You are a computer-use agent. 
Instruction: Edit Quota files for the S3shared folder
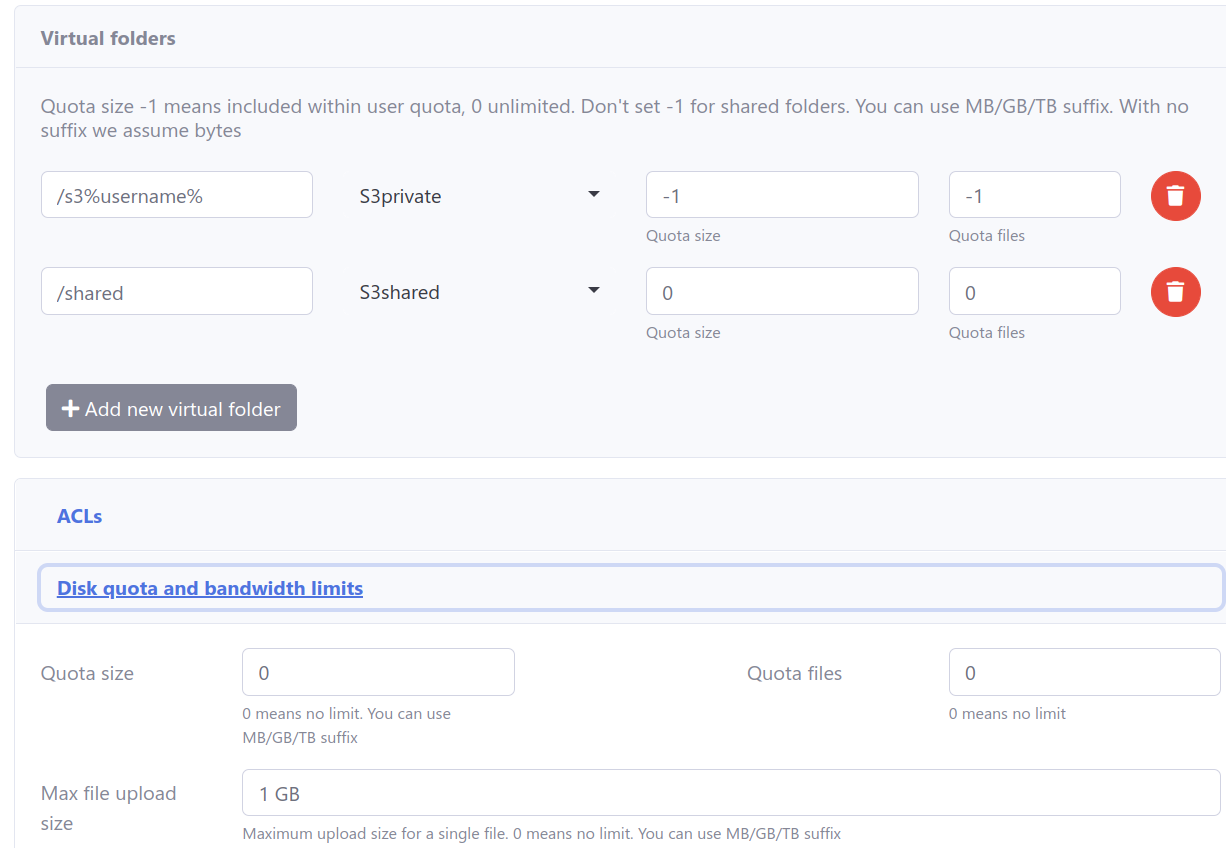point(1034,291)
